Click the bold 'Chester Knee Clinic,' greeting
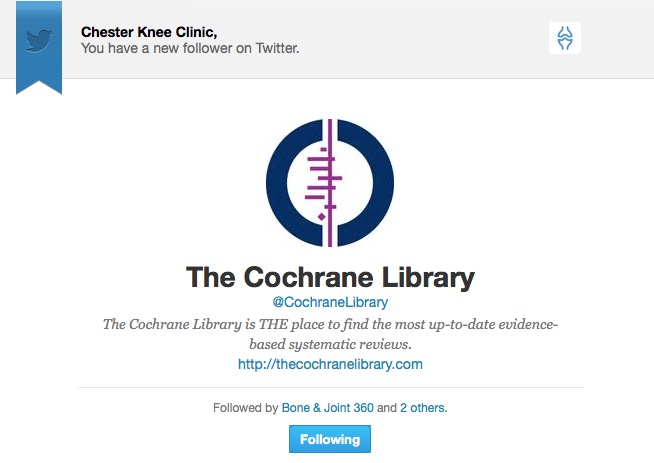 pos(150,32)
